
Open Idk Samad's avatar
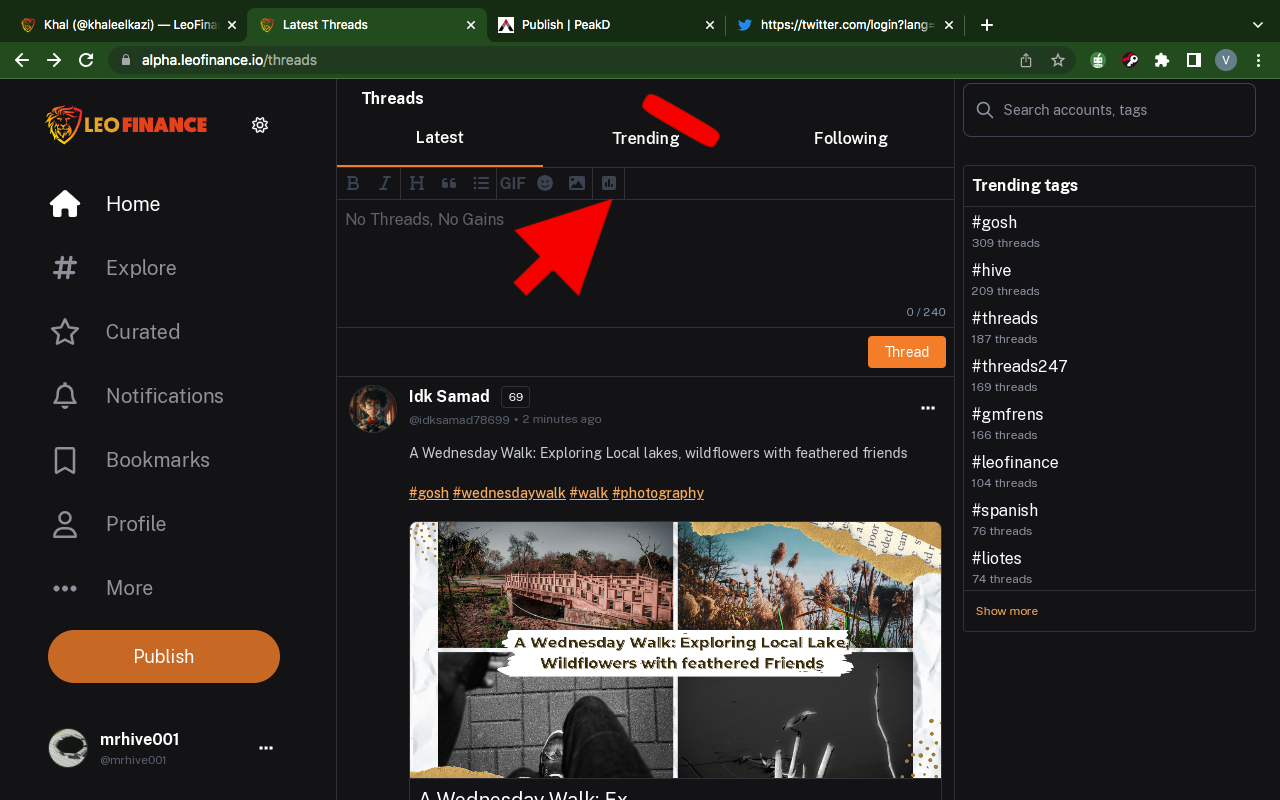[x=373, y=408]
